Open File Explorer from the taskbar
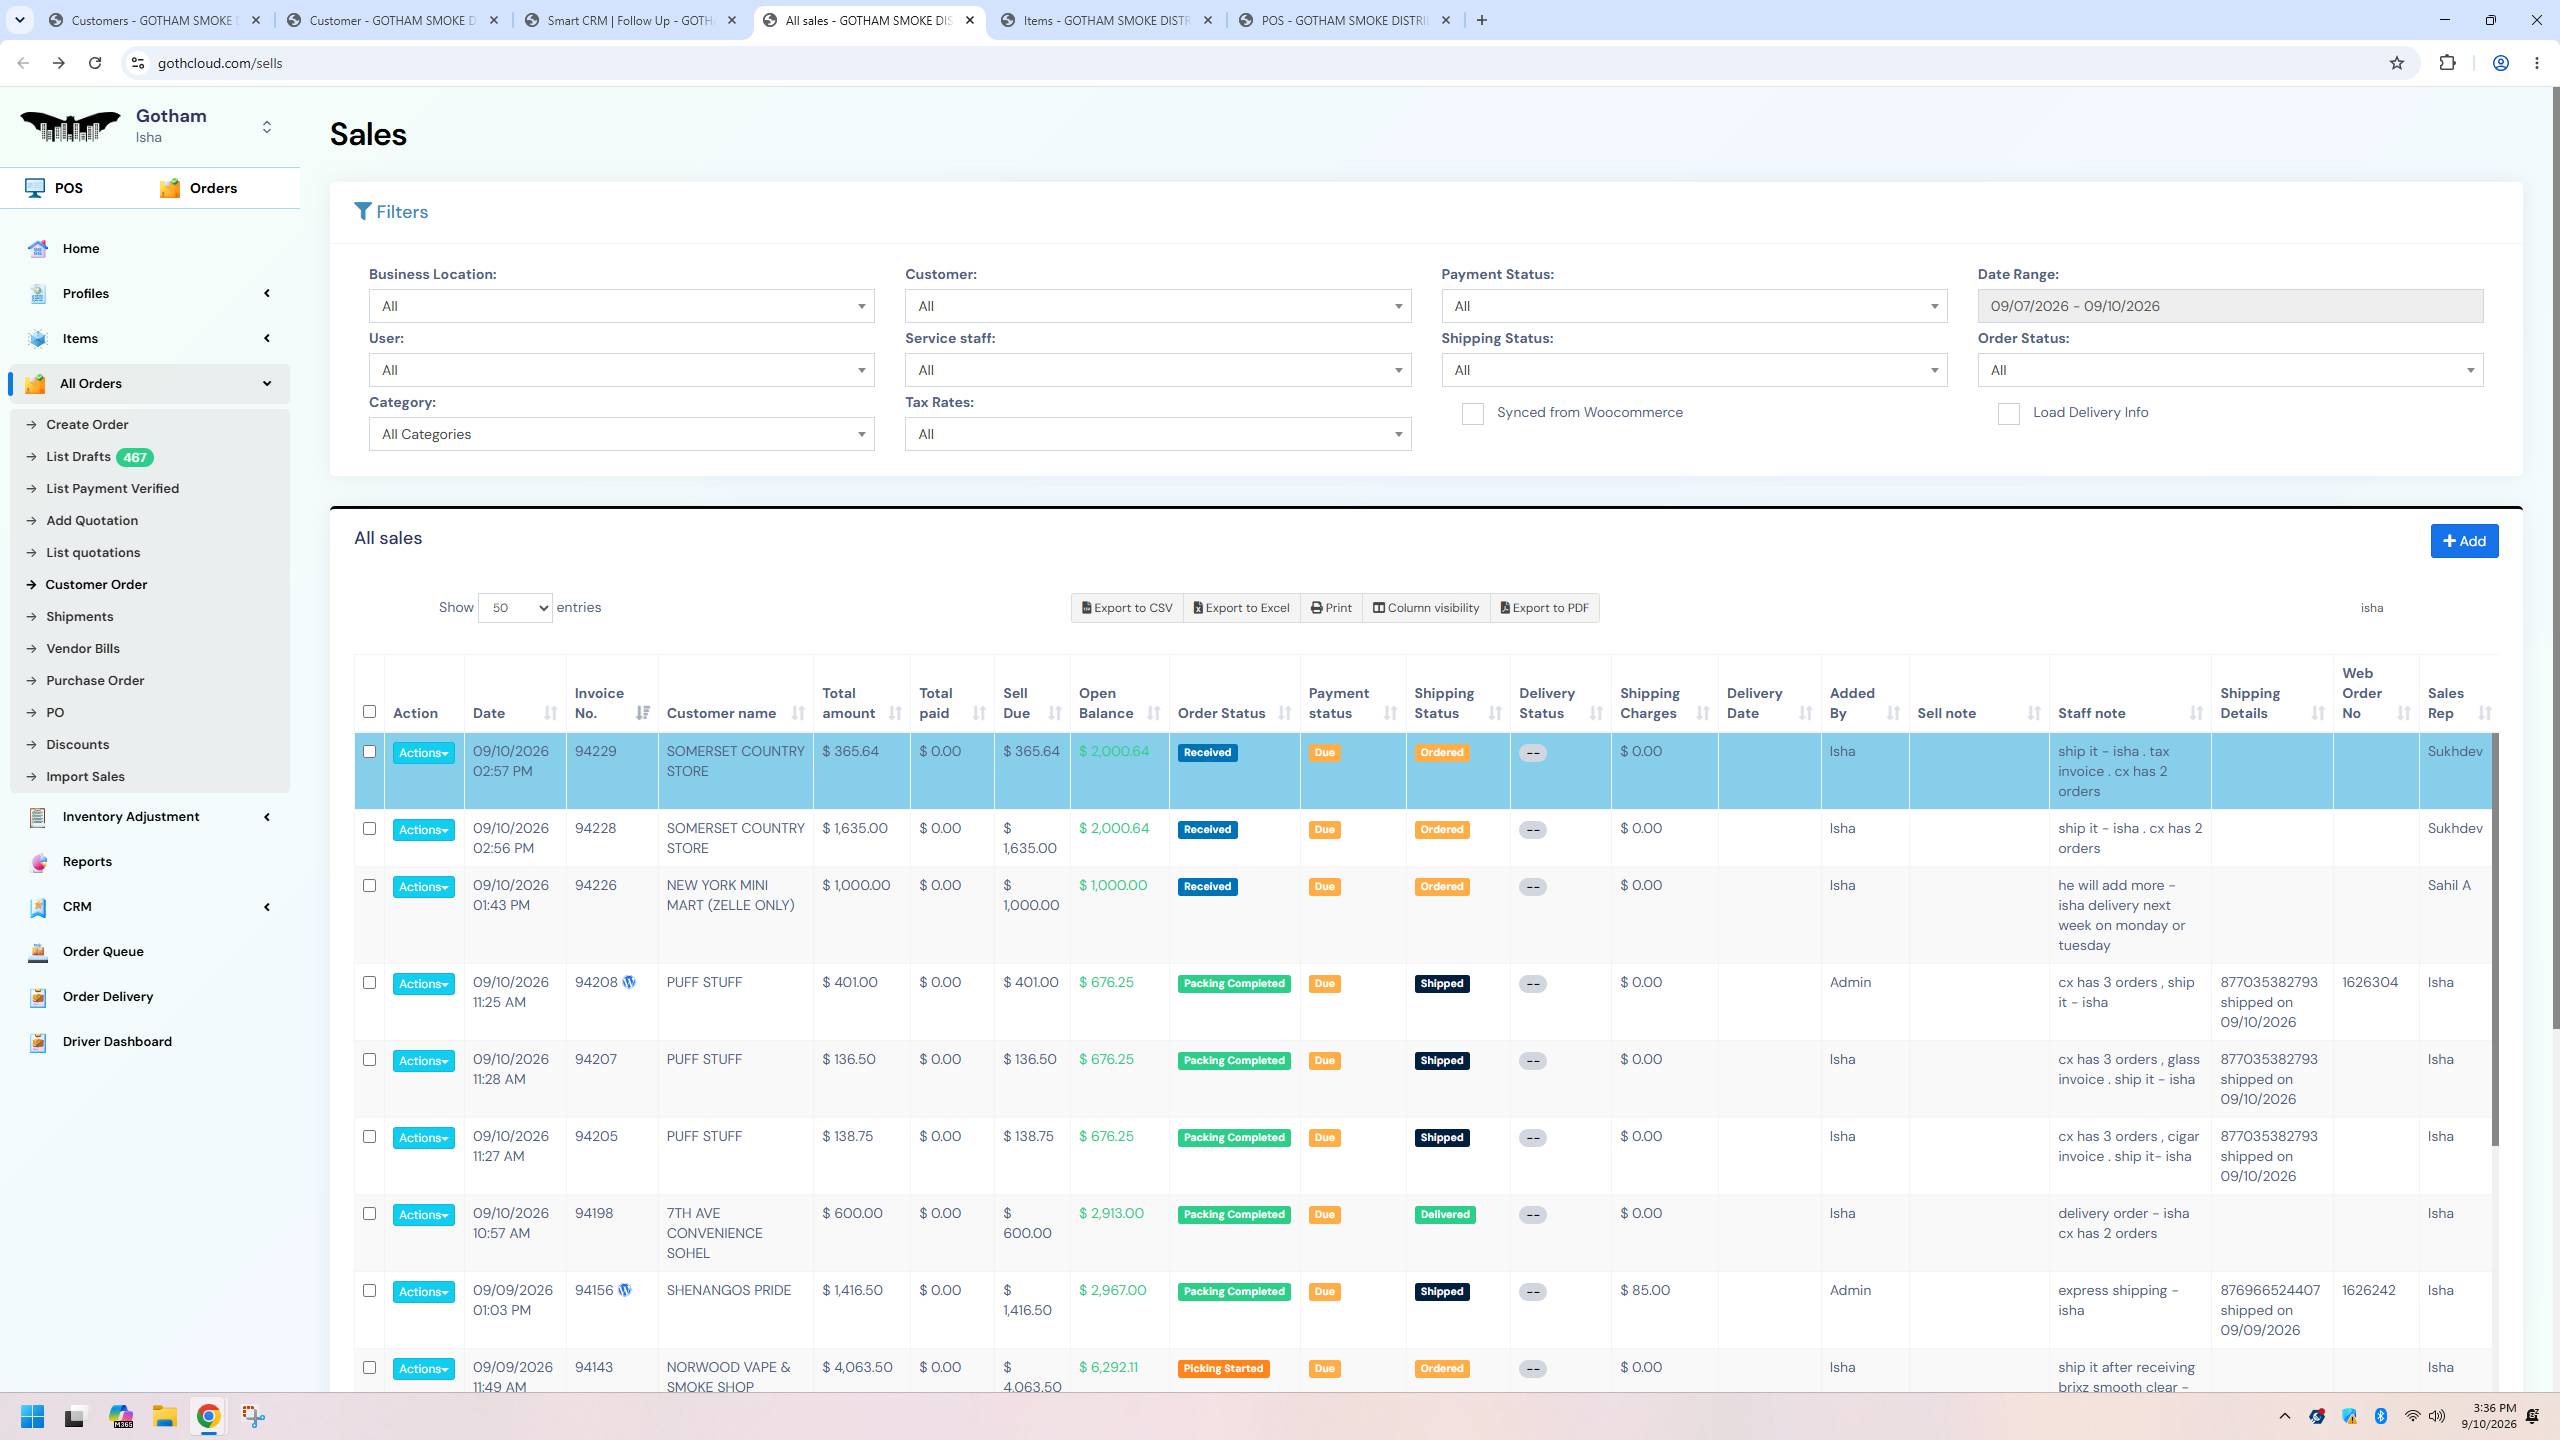The image size is (2560, 1440). pyautogui.click(x=164, y=1416)
